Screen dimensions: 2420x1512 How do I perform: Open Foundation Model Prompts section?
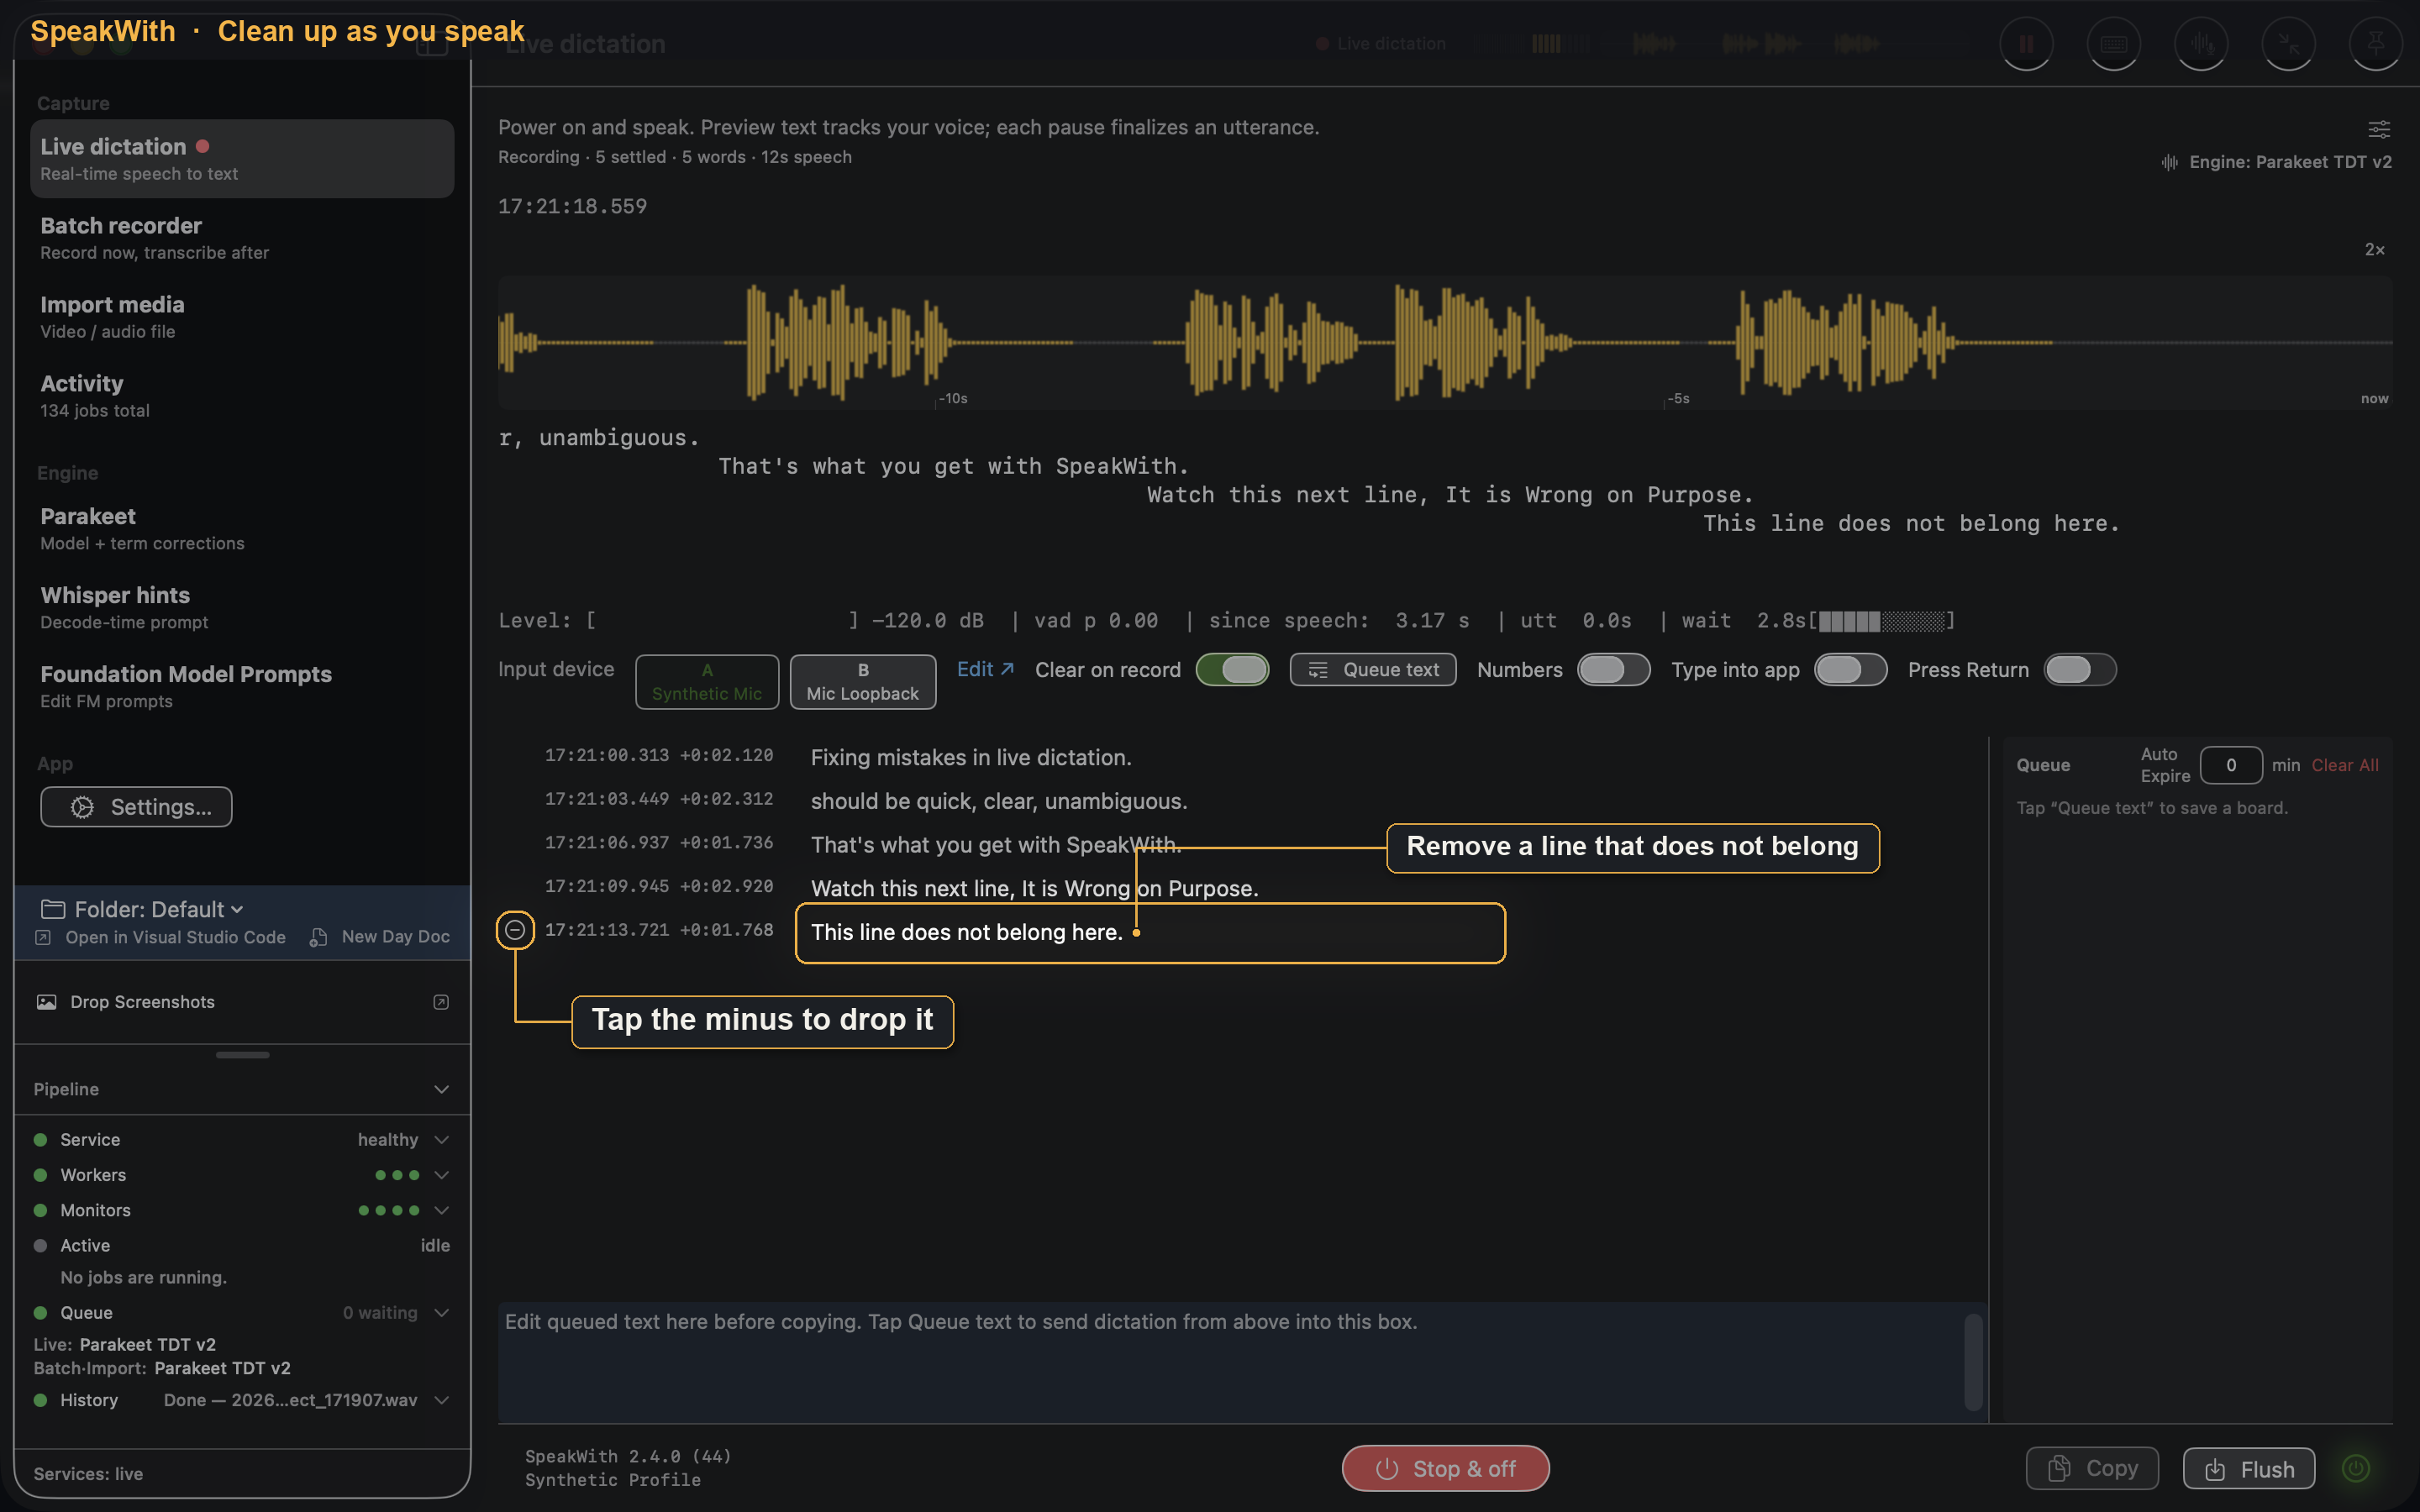pos(242,687)
